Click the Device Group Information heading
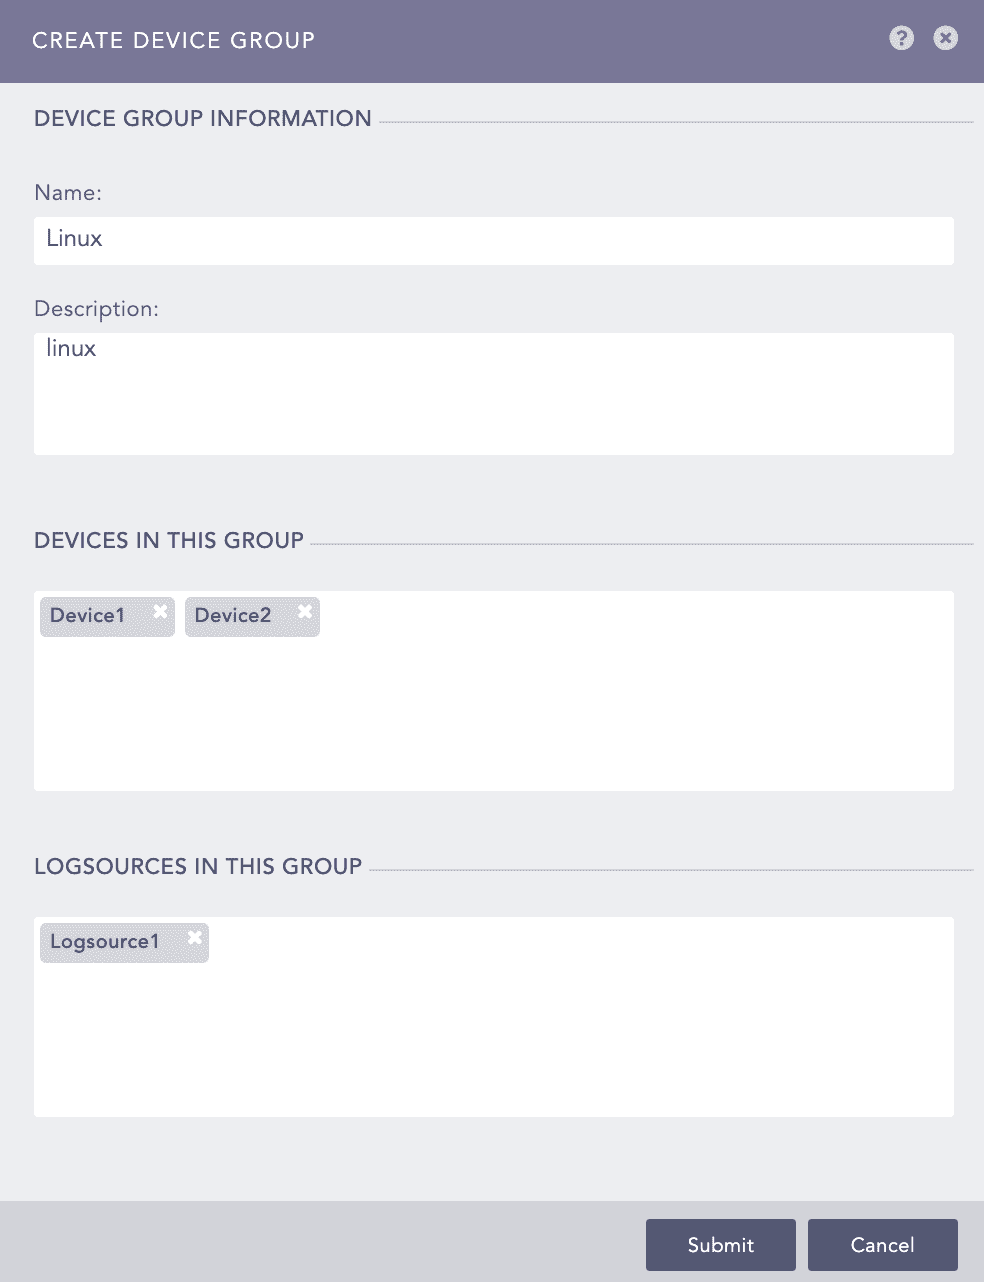The width and height of the screenshot is (984, 1282). (202, 118)
